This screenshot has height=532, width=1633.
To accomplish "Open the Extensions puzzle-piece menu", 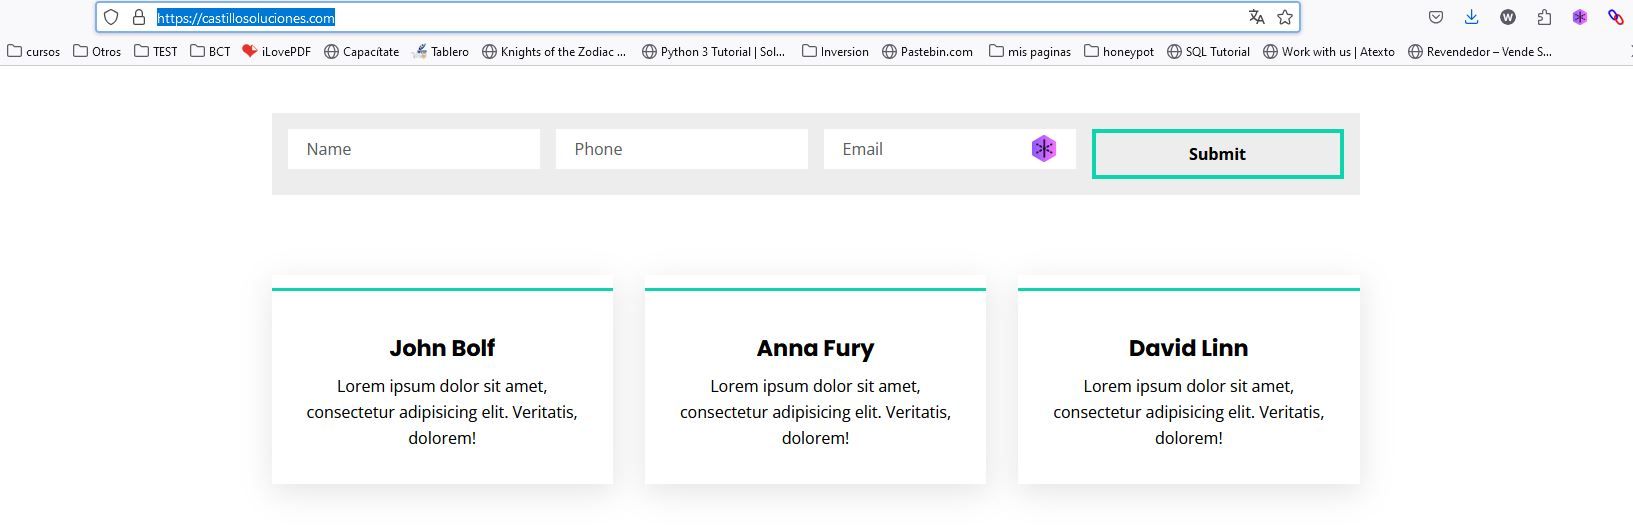I will click(1544, 17).
